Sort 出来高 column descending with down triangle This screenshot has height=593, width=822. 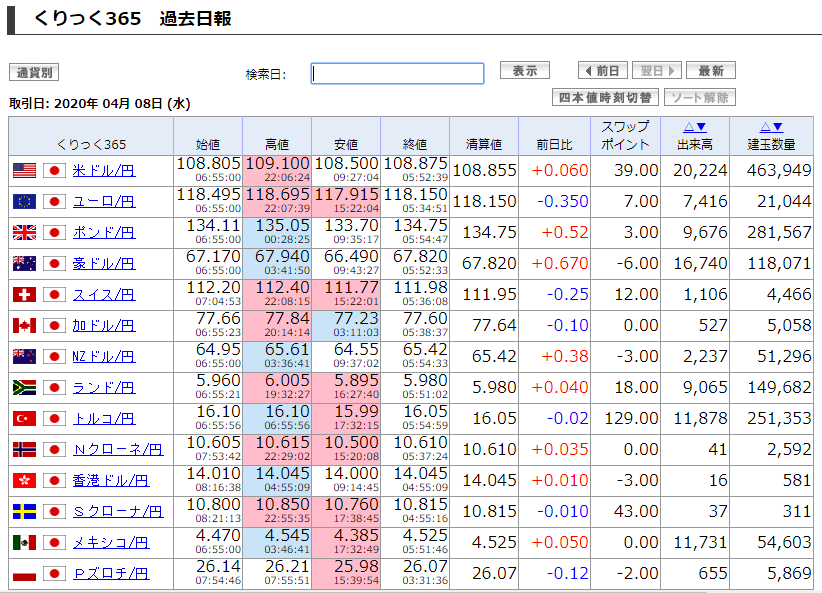[701, 127]
